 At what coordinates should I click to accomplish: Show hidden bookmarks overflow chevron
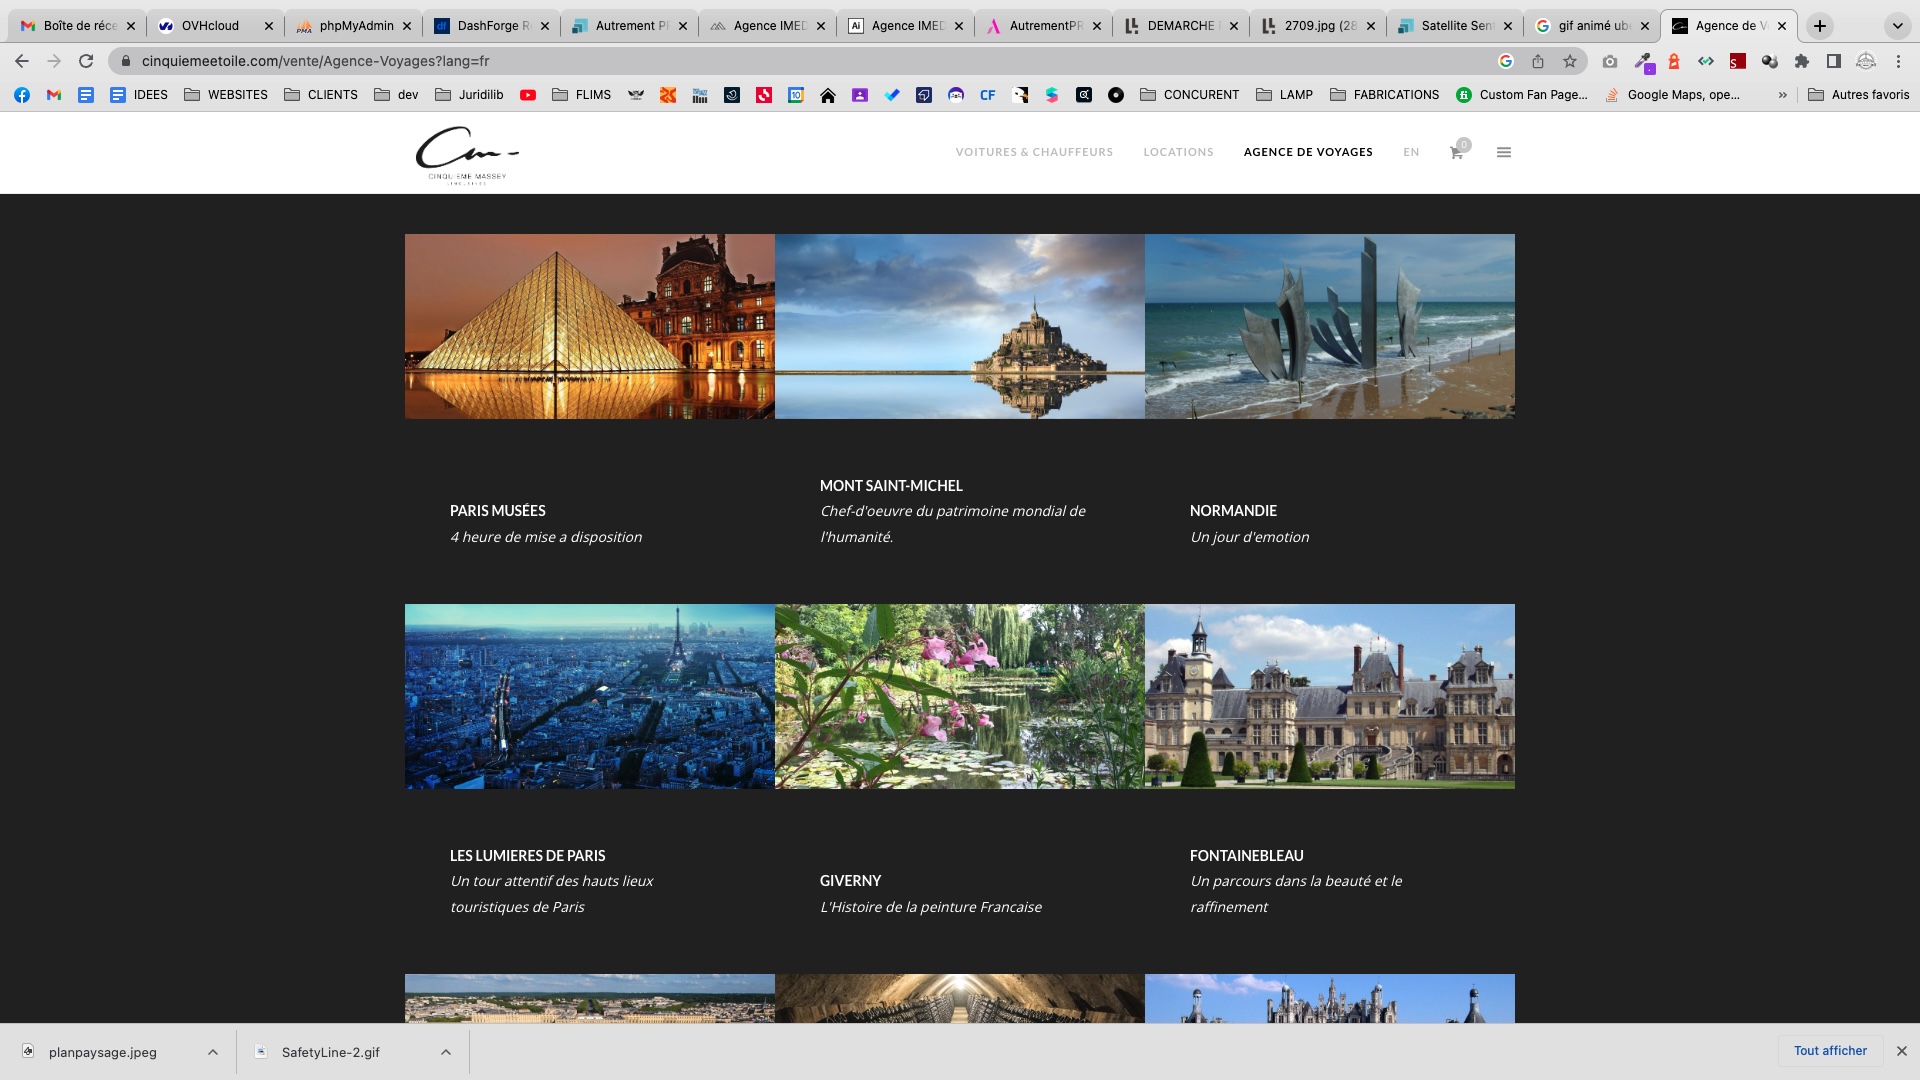(x=1782, y=95)
